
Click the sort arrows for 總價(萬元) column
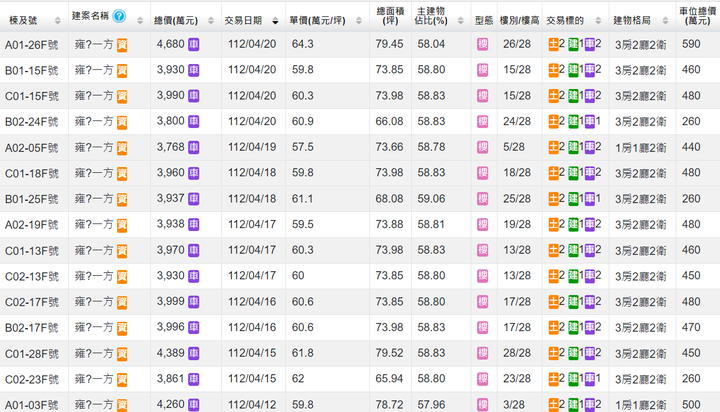pos(211,21)
